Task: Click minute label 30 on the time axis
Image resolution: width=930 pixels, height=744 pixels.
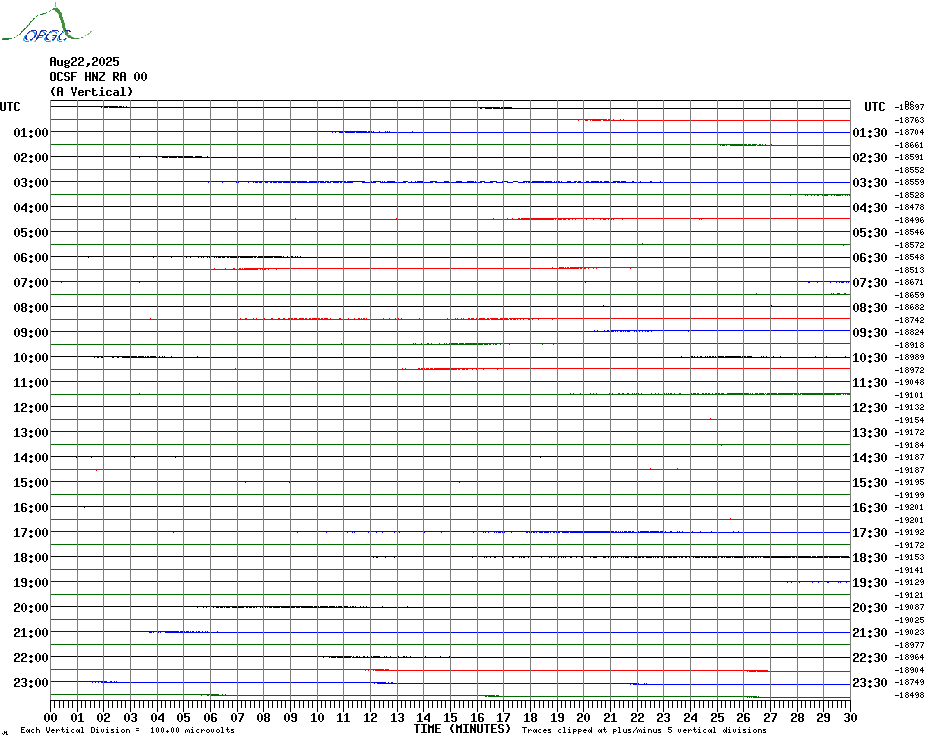Action: coord(851,718)
